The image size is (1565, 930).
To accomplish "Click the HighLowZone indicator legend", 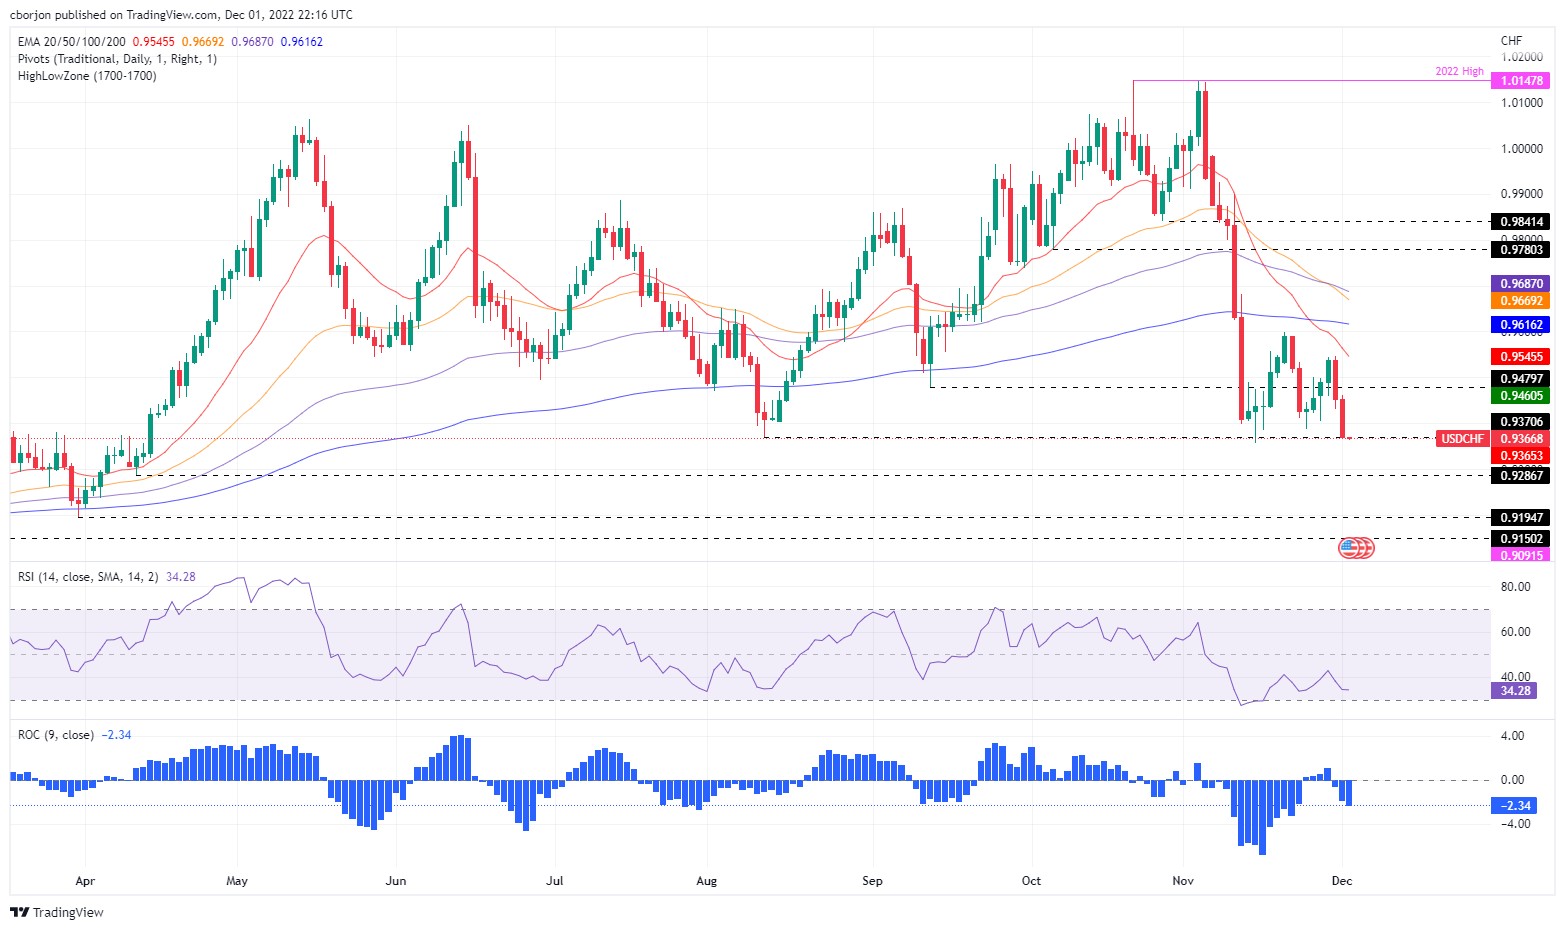I will [87, 76].
